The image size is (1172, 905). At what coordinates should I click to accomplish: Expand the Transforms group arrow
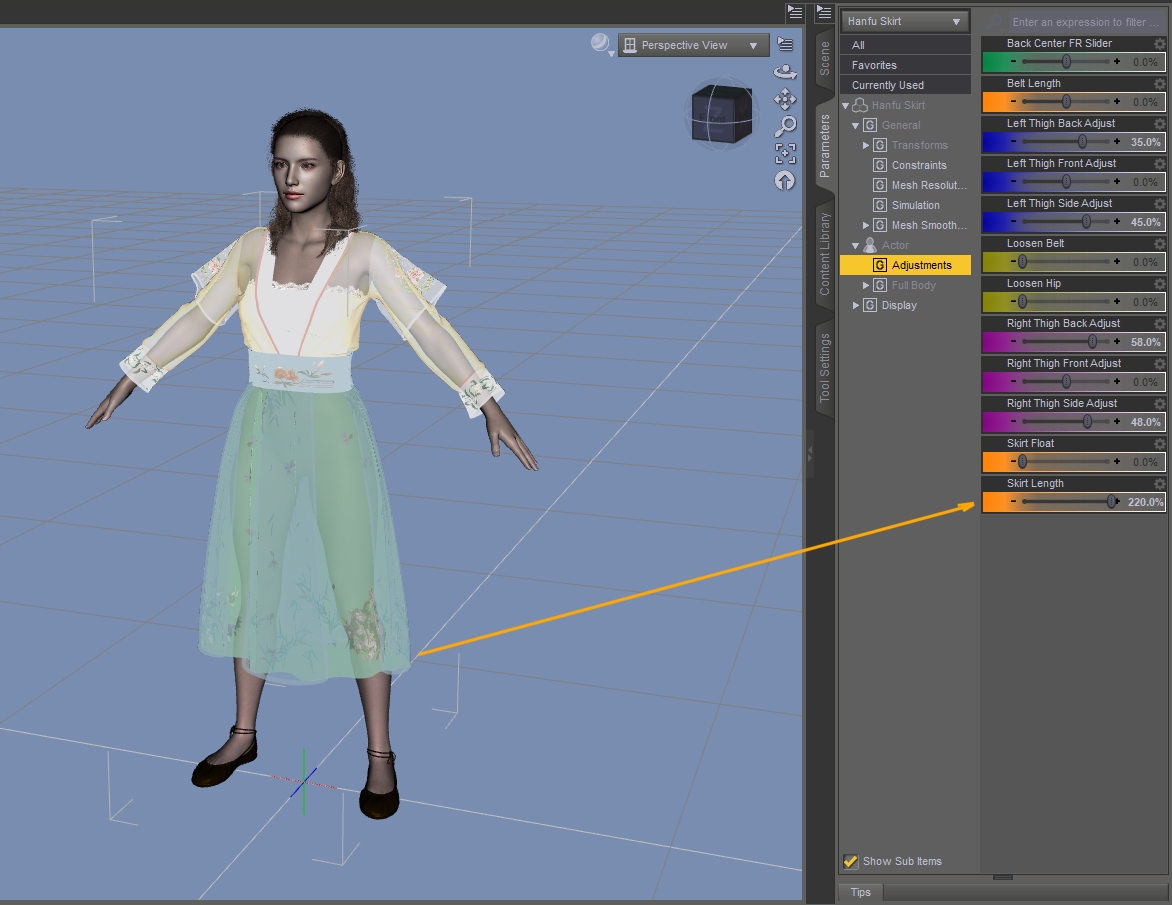pos(866,145)
